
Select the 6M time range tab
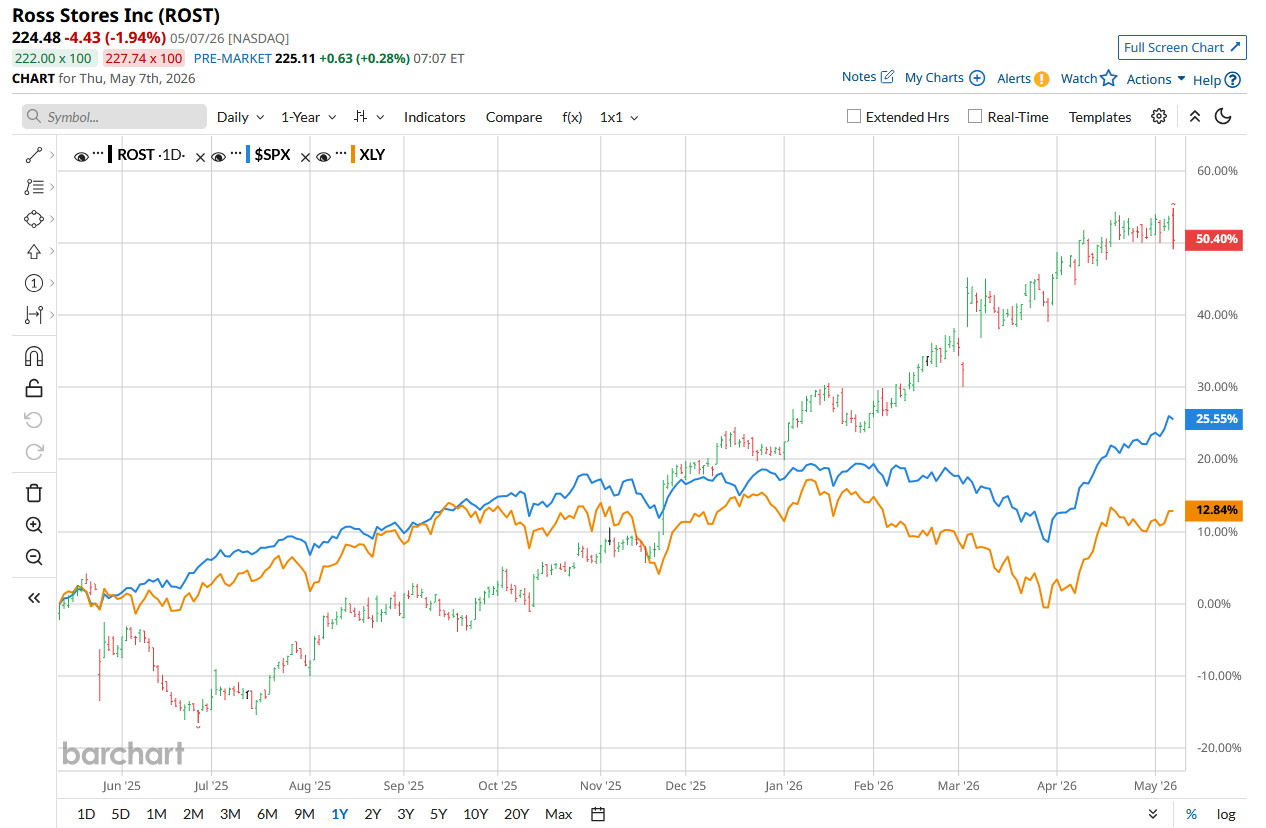coord(267,814)
